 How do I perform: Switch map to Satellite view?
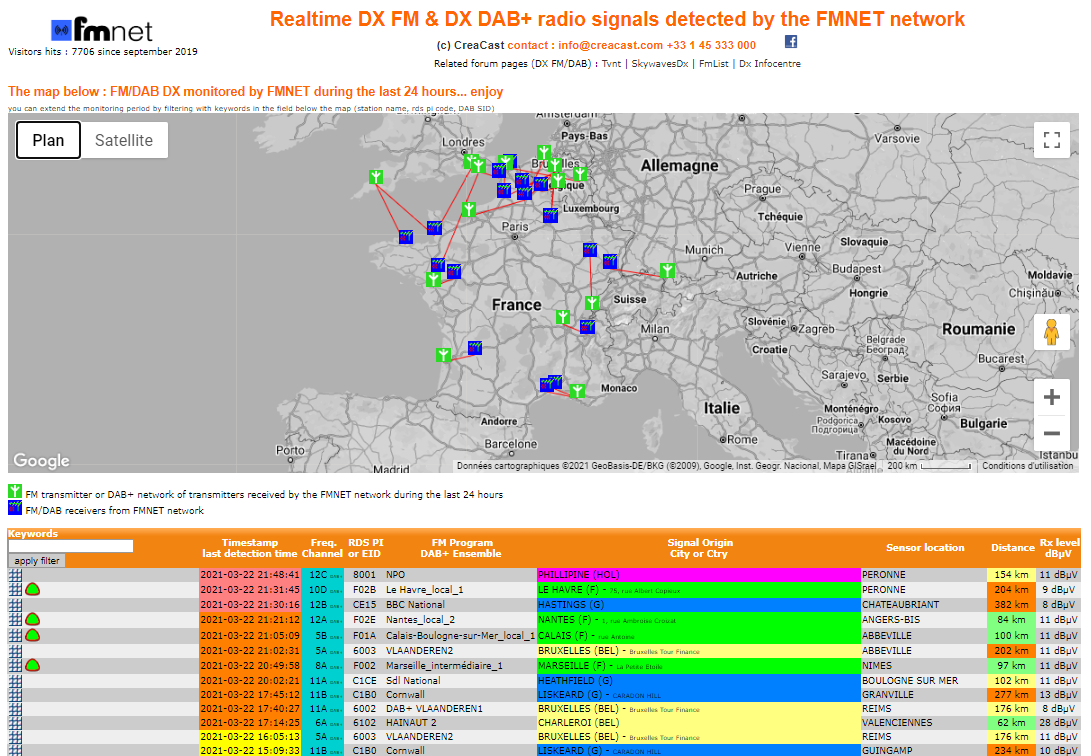[124, 140]
